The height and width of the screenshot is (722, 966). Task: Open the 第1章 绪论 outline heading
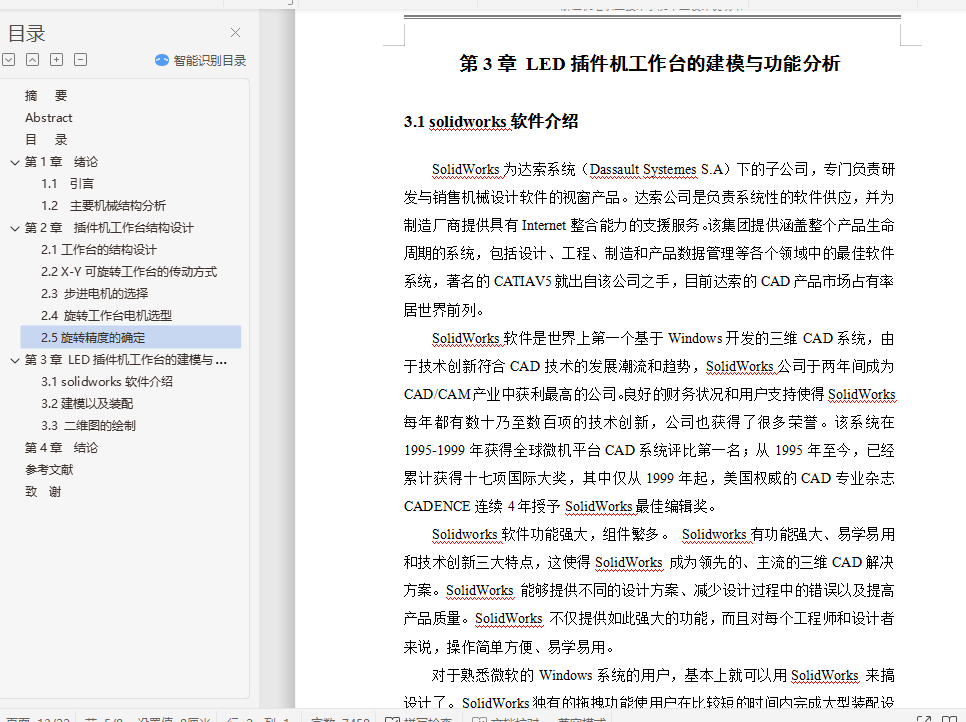pos(61,162)
